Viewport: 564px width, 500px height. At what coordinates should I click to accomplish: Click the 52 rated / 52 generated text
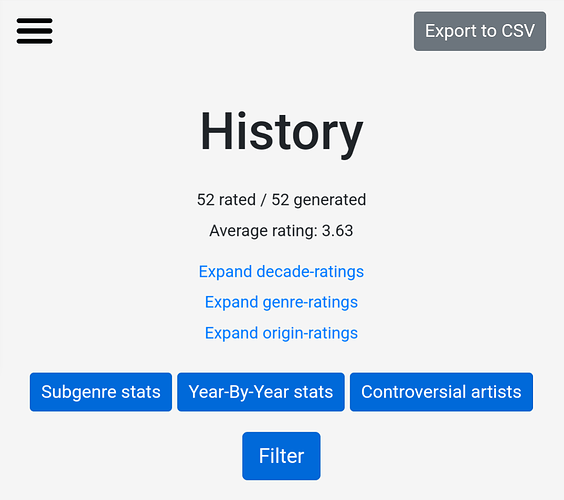(281, 200)
